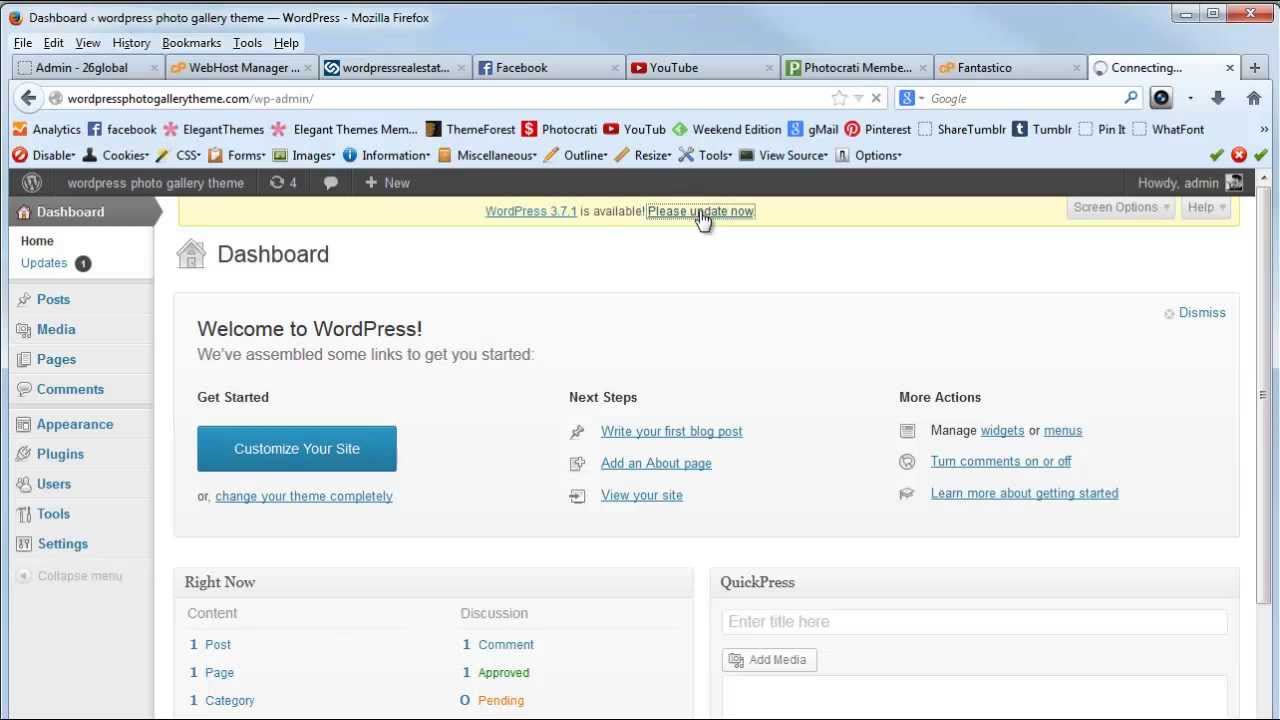Viewport: 1280px width, 720px height.
Task: Click the admin avatar in admin bar
Action: (x=1234, y=183)
